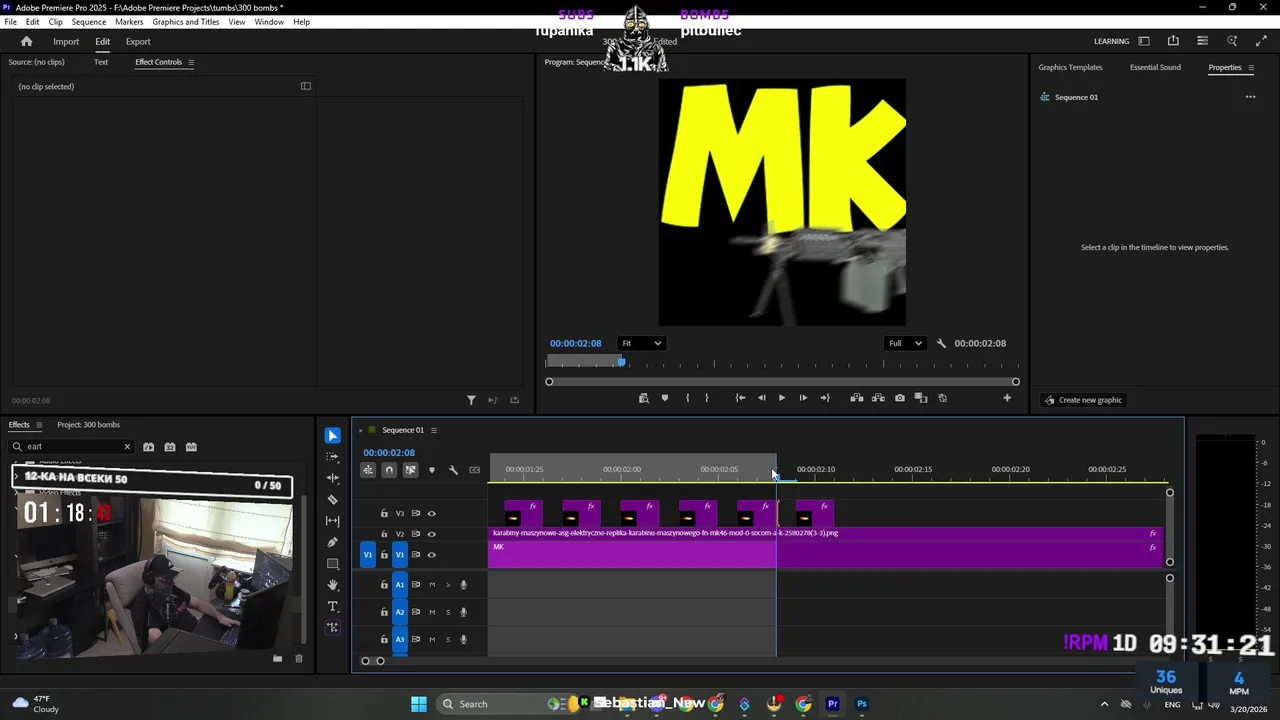
Task: Select the Pen tool
Action: (333, 542)
